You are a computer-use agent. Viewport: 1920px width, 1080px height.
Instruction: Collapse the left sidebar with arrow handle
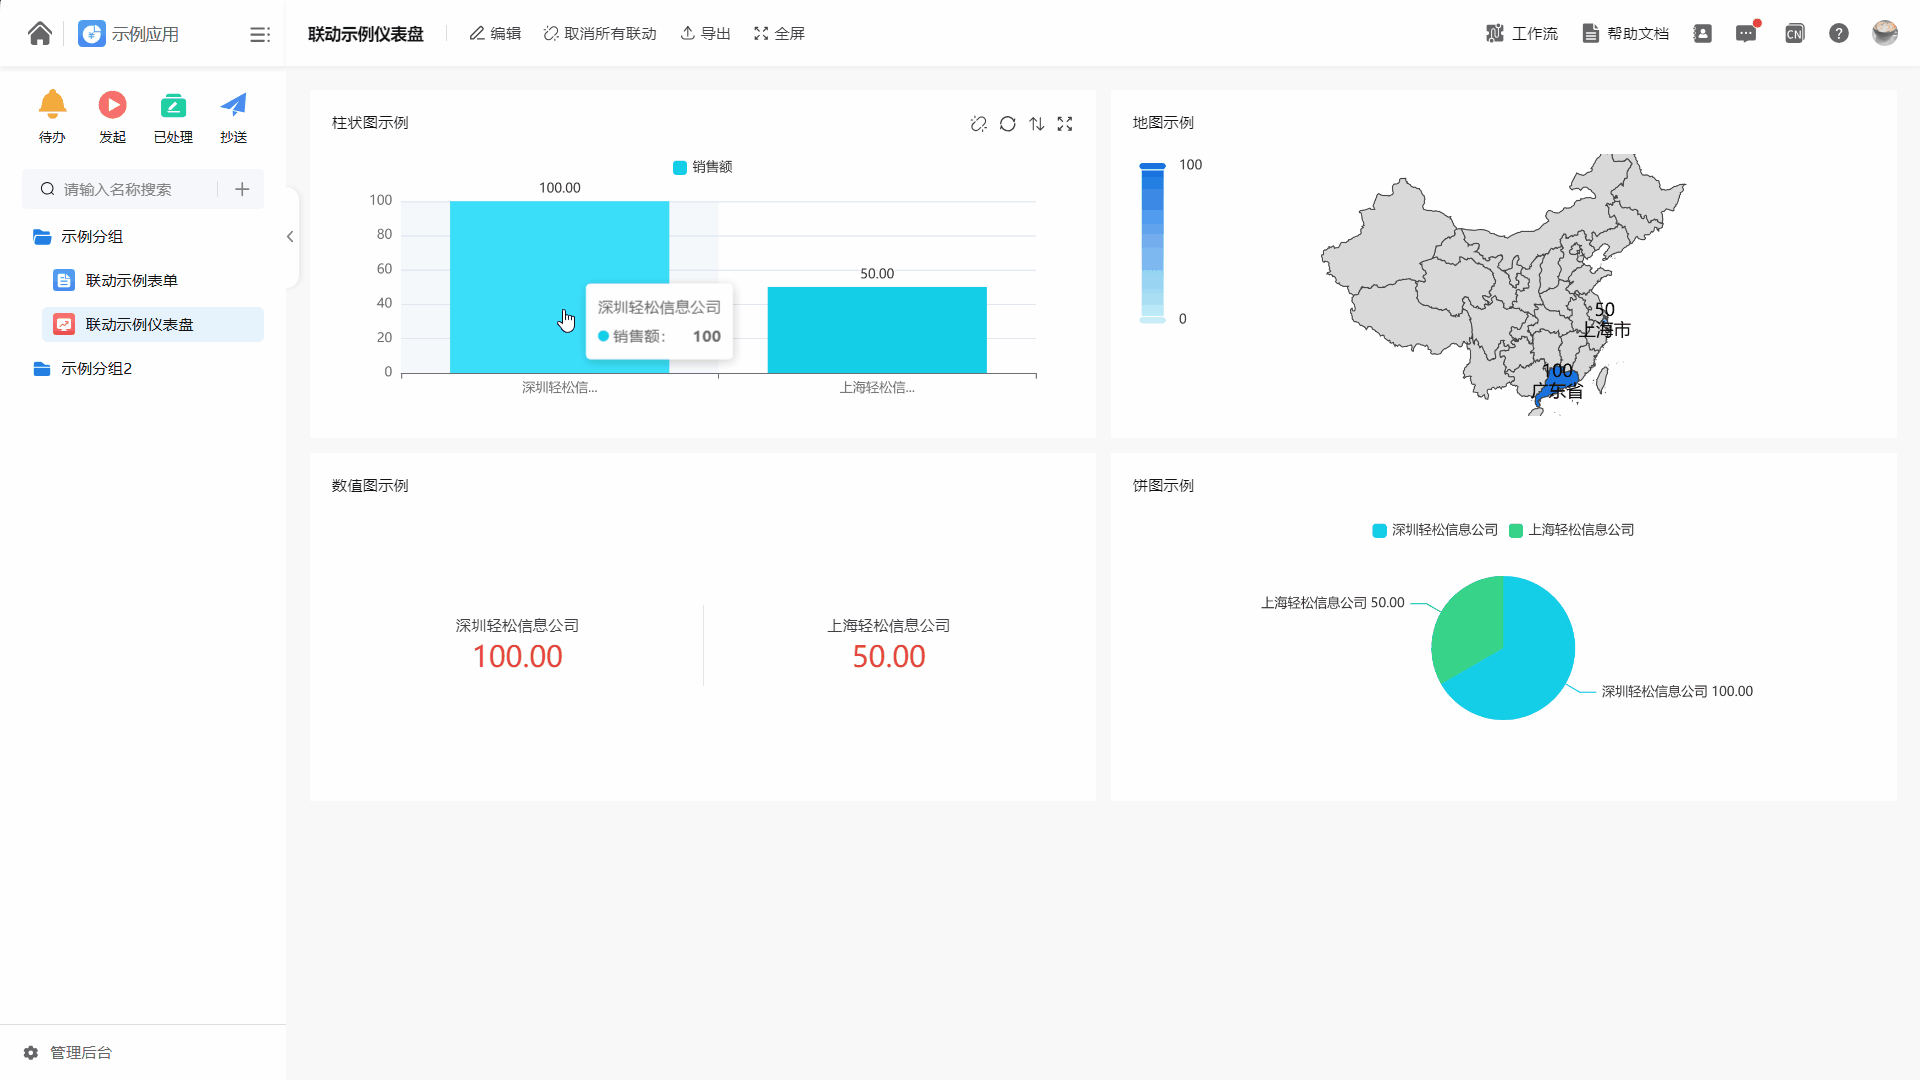pos(290,237)
